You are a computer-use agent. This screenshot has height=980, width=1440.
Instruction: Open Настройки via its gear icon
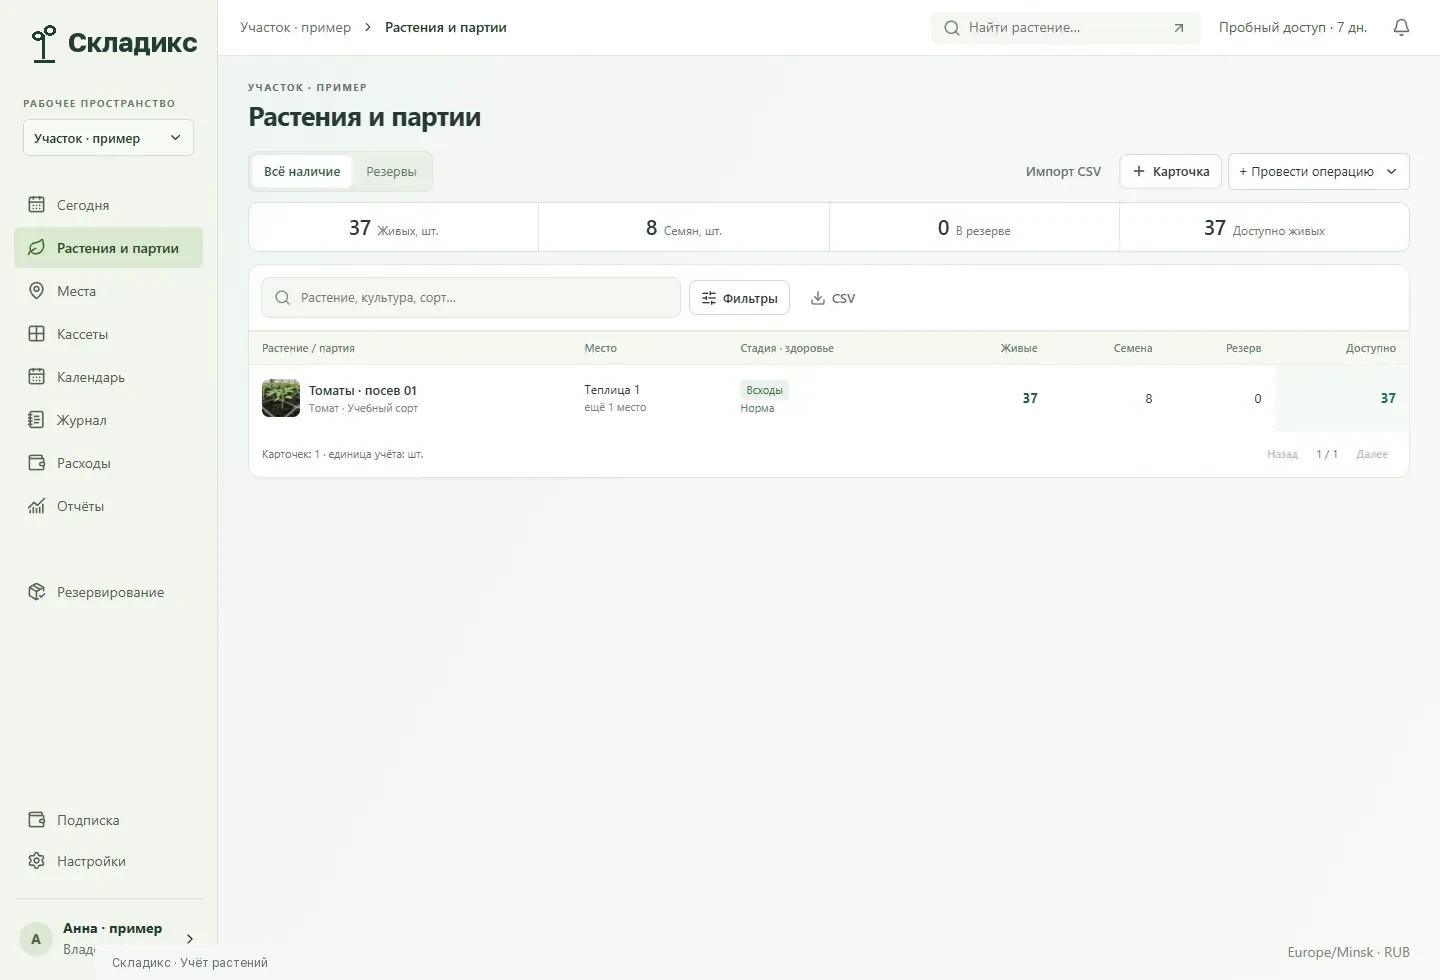pos(37,861)
